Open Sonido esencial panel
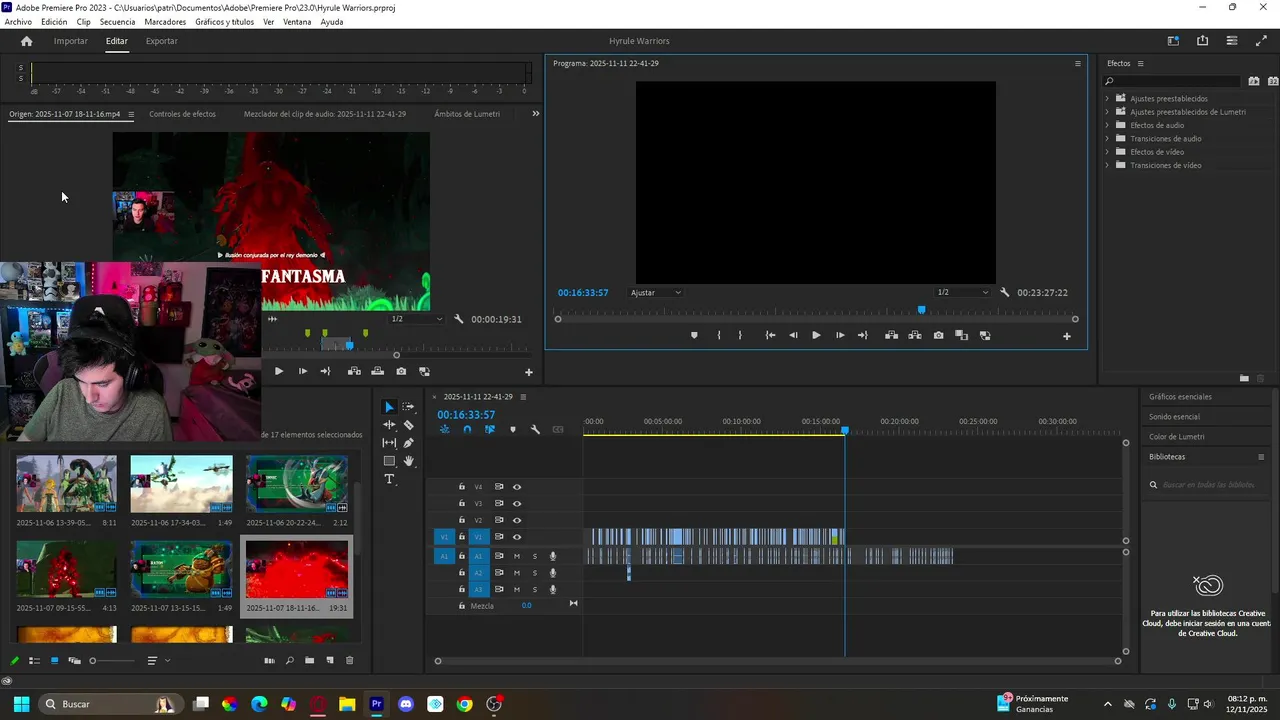 tap(1174, 417)
